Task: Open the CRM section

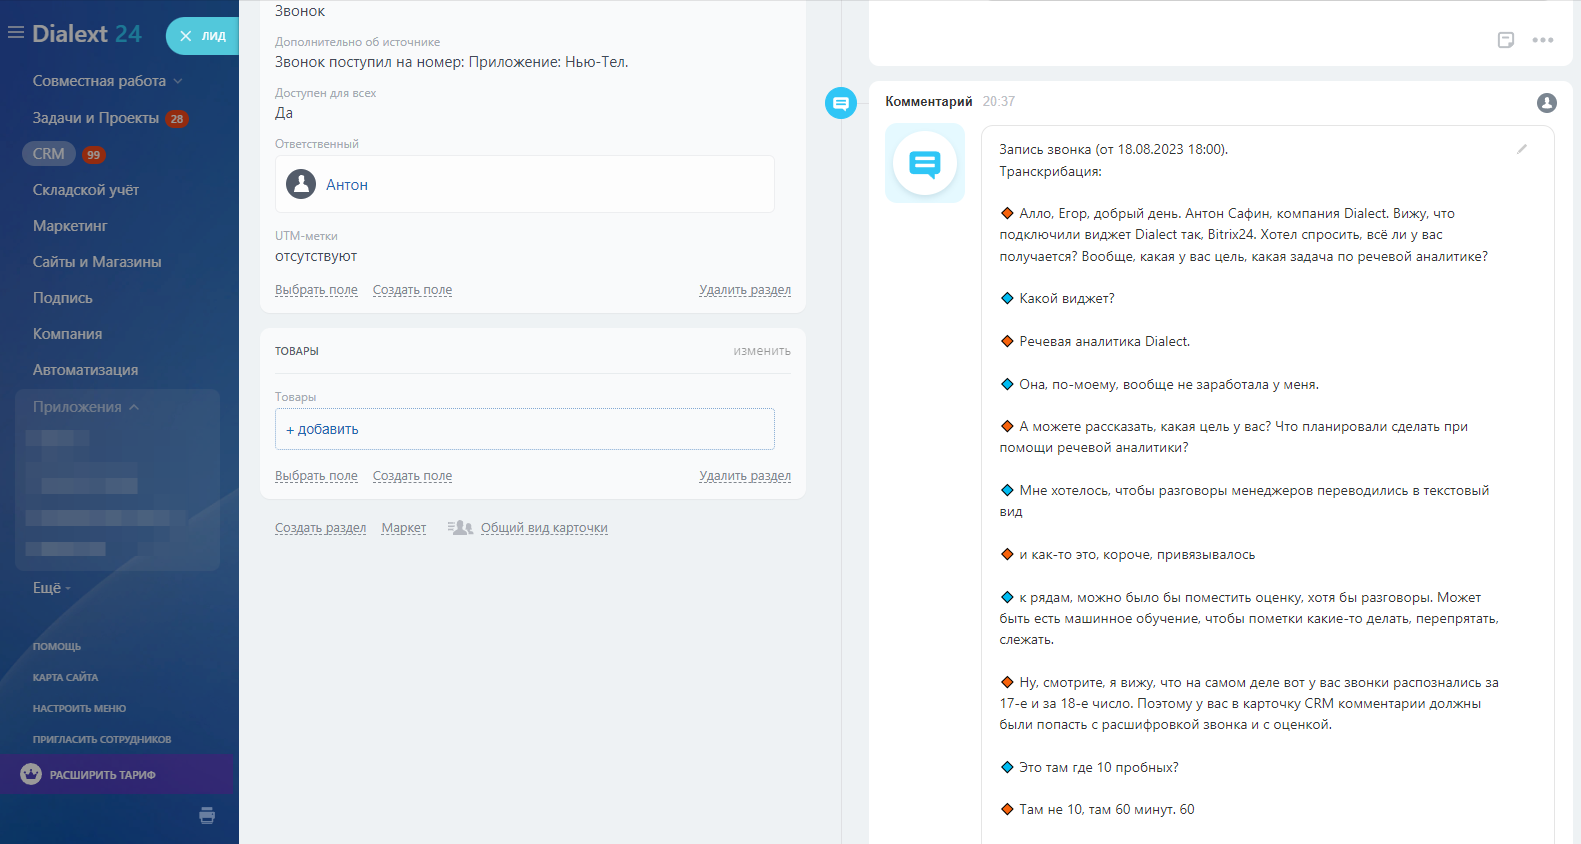Action: click(x=49, y=154)
